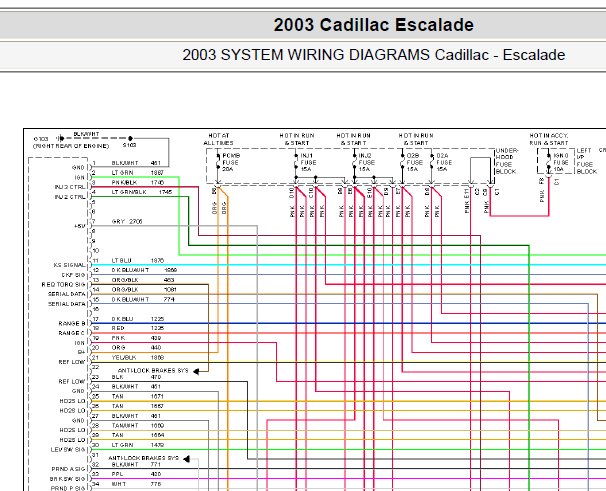Click the LEFT I/P FUSE BLOCK label

point(587,161)
